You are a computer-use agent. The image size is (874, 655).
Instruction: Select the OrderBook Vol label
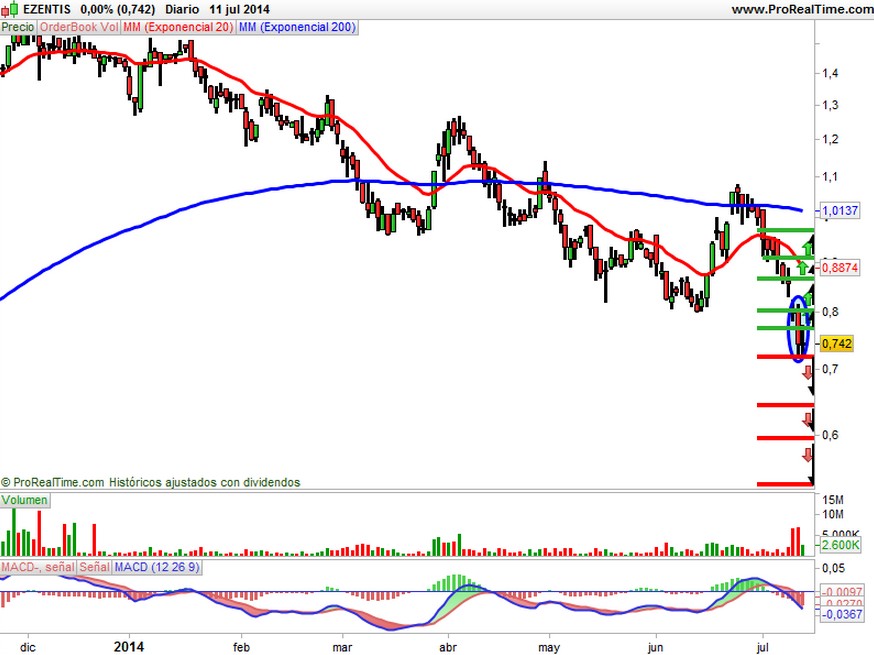79,27
